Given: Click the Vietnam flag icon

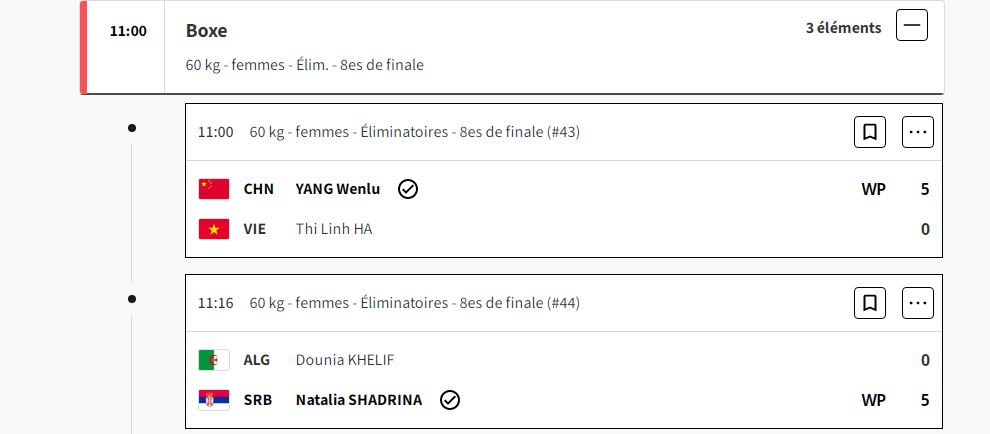Looking at the screenshot, I should click(214, 229).
